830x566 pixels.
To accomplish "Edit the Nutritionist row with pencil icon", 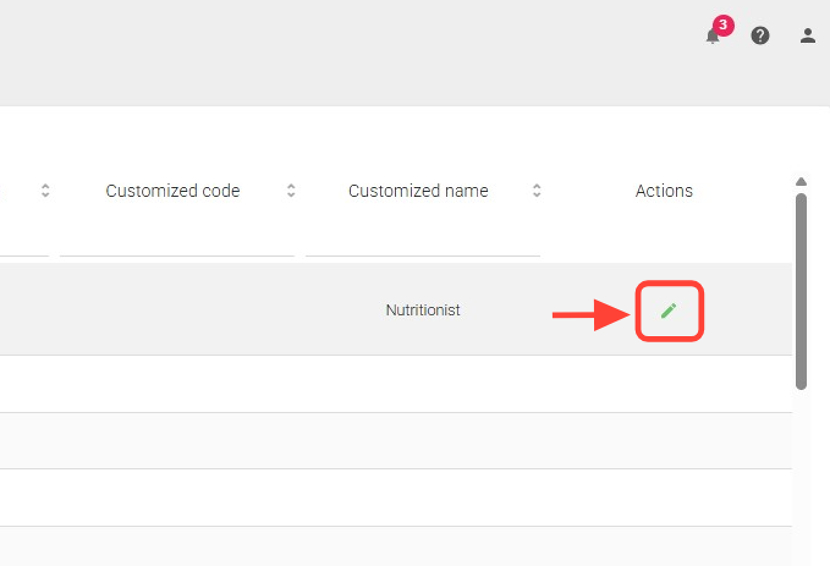I will (x=669, y=311).
